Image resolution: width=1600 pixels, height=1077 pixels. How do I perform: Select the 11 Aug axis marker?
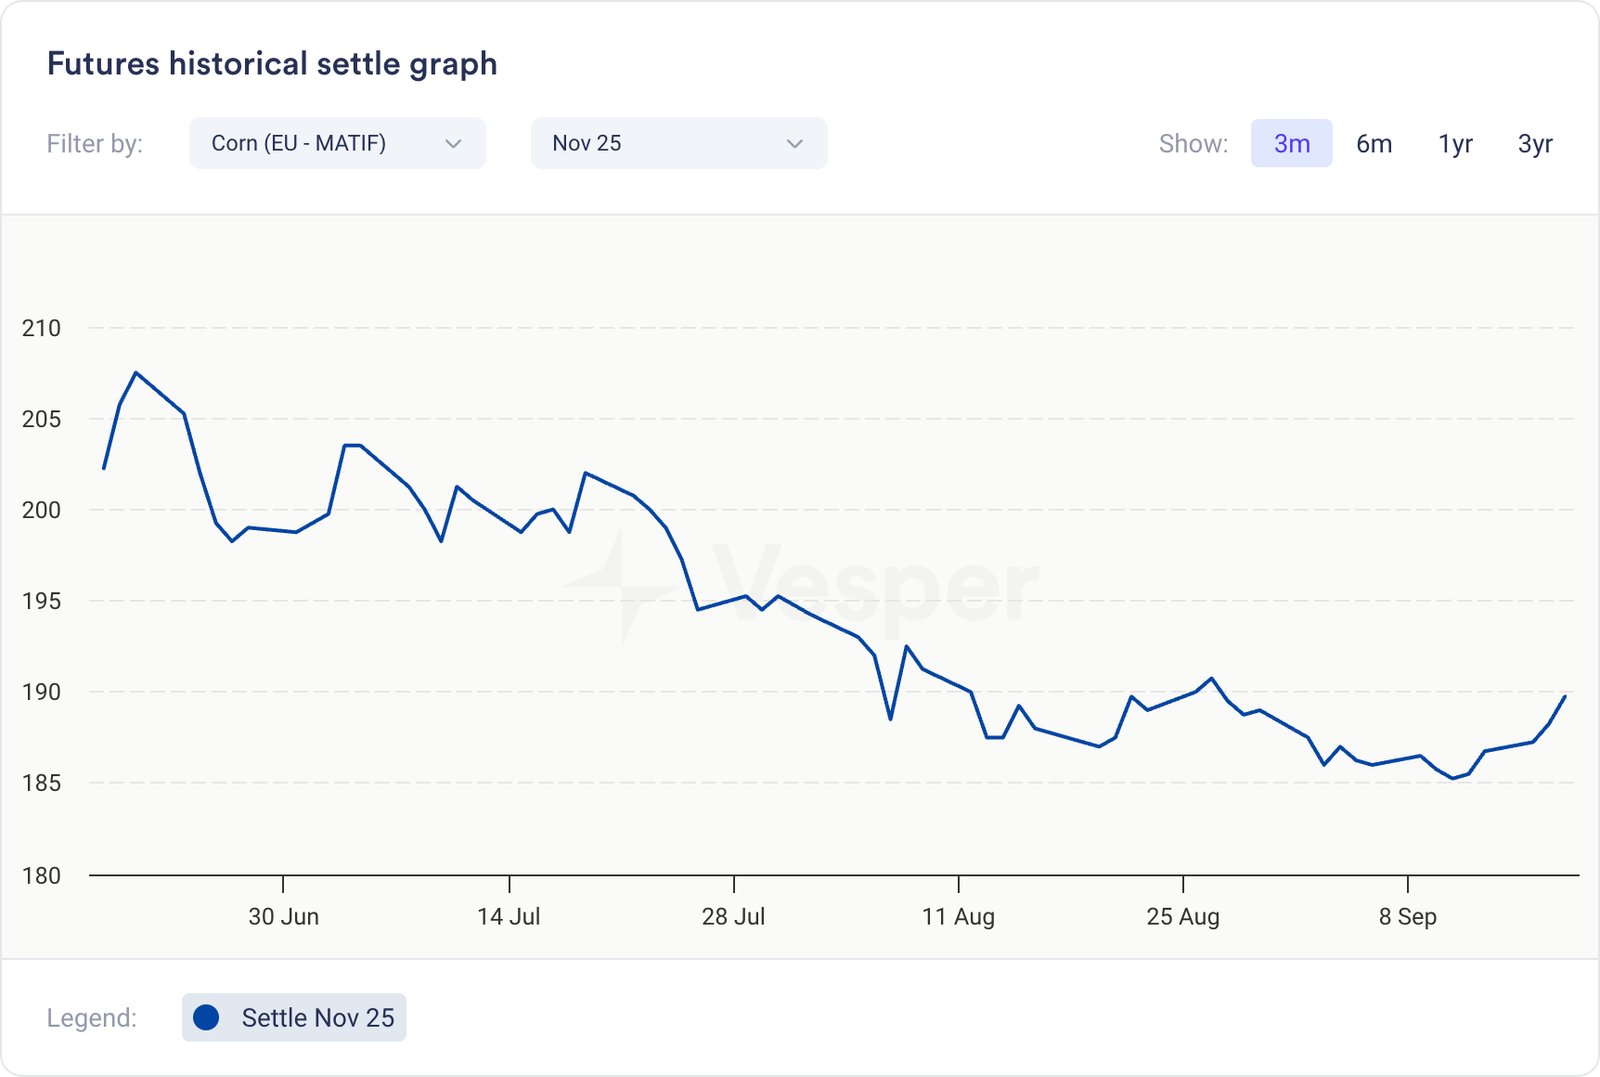click(x=958, y=916)
